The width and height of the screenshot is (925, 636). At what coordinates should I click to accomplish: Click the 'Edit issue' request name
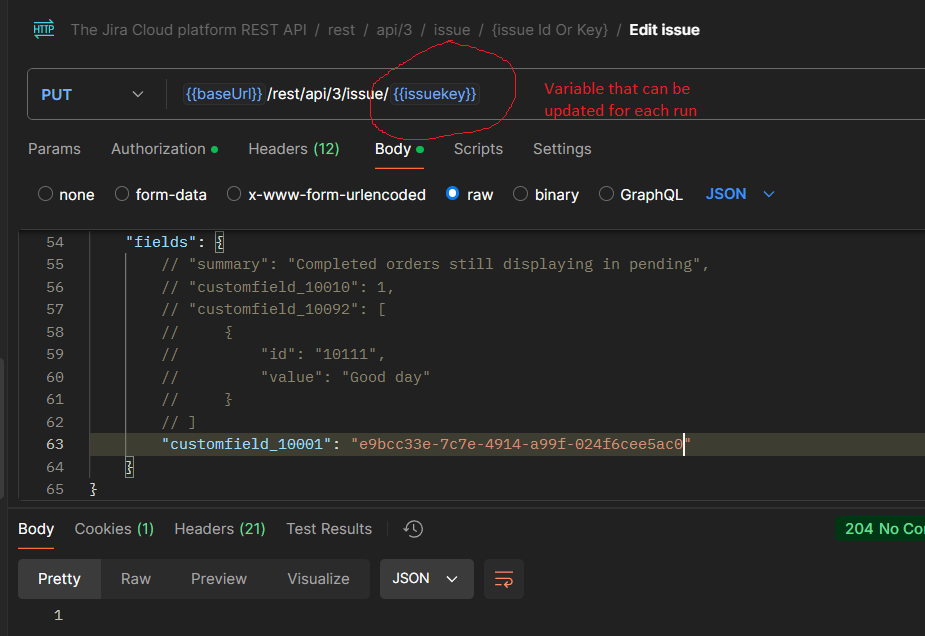(664, 29)
